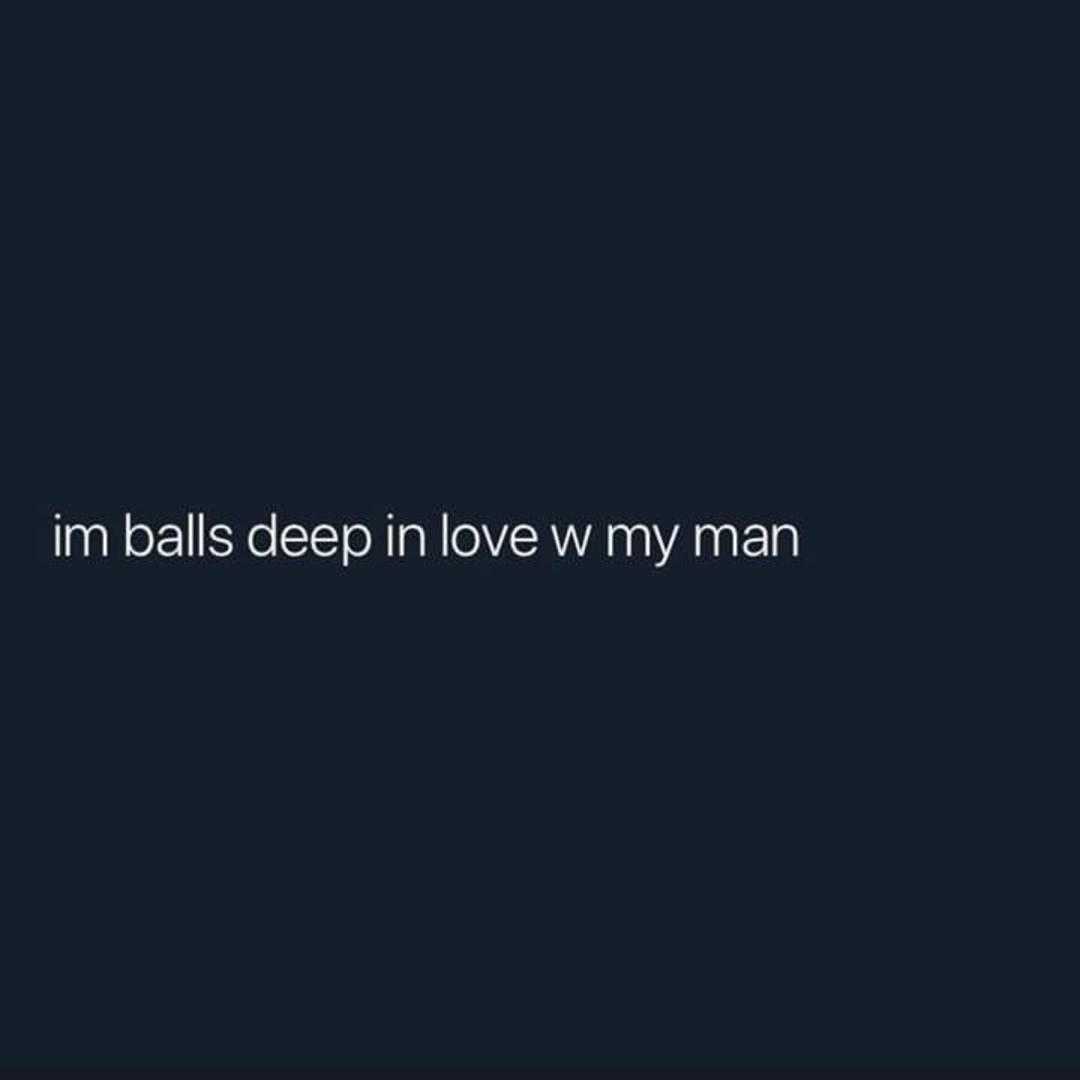This screenshot has height=1080, width=1080.
Task: Click the letter "d" in "deep"
Action: point(262,535)
